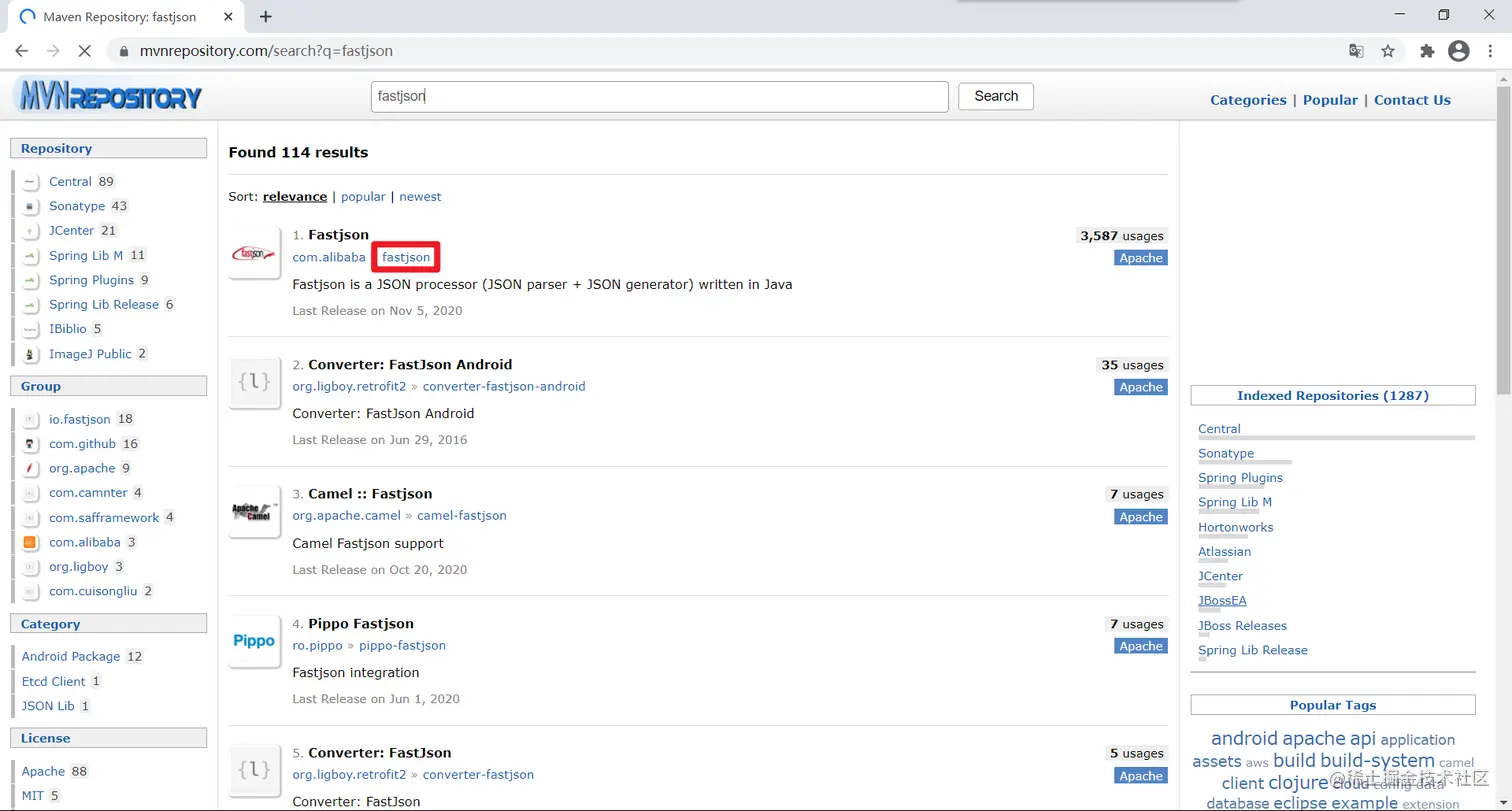The width and height of the screenshot is (1512, 811).
Task: Open the Popular link in header
Action: 1330,100
